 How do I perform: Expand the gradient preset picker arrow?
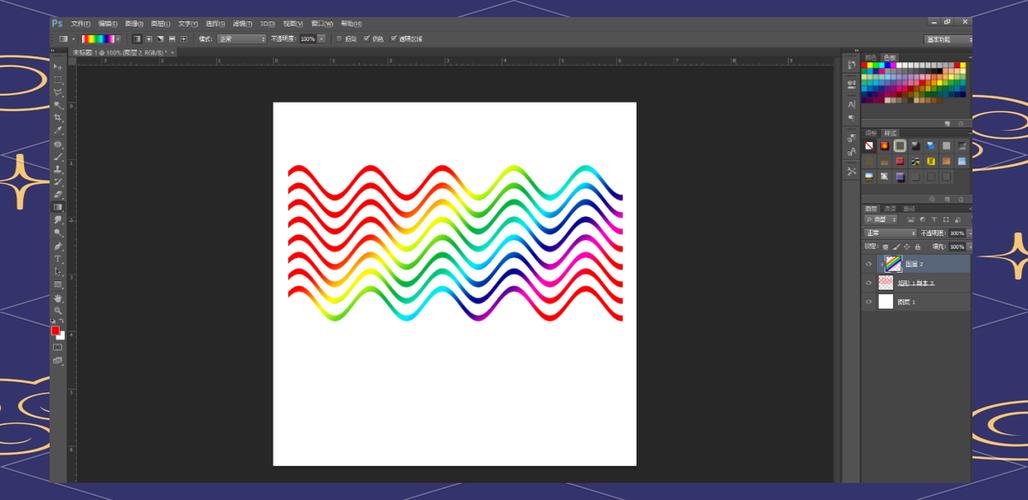pyautogui.click(x=119, y=39)
